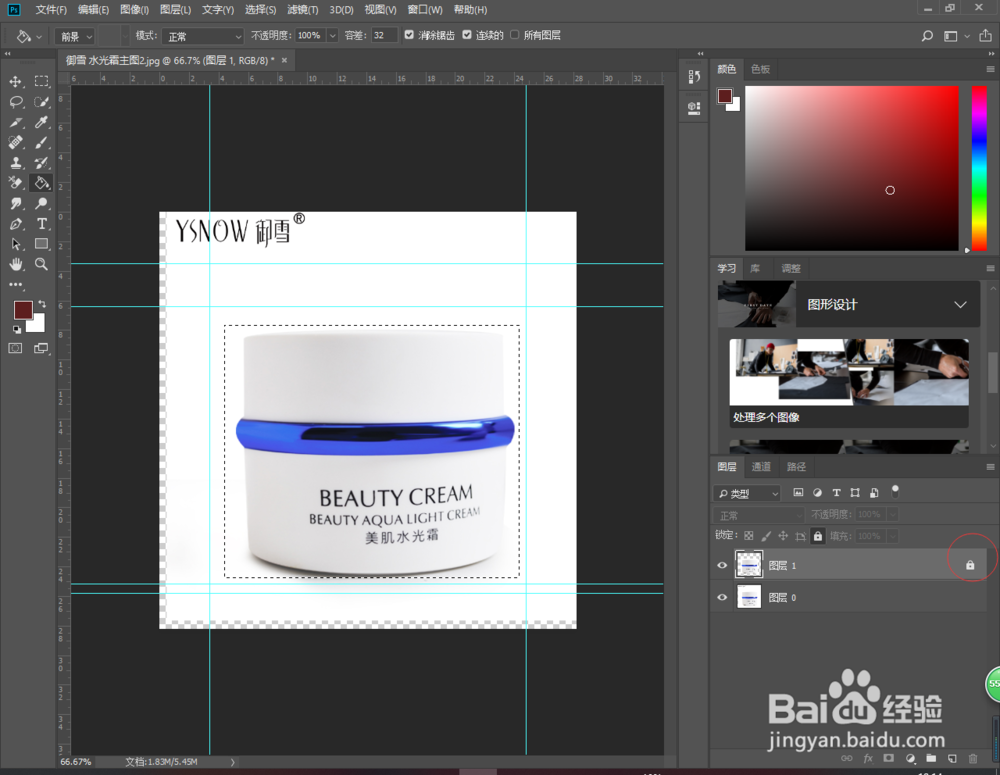Select the Rectangular Marquee tool
Screen dimensions: 1000x775
[41, 82]
